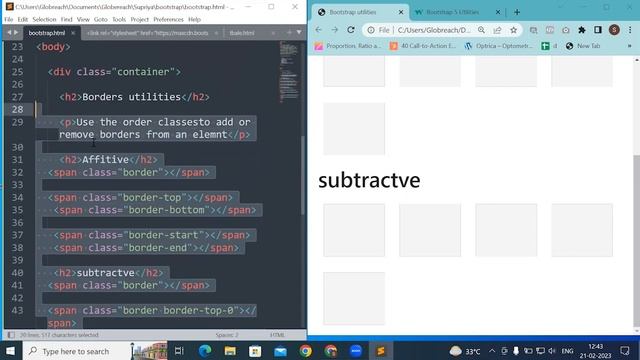The image size is (640, 360).
Task: Click the subtractve heading in the browser
Action: tap(369, 180)
